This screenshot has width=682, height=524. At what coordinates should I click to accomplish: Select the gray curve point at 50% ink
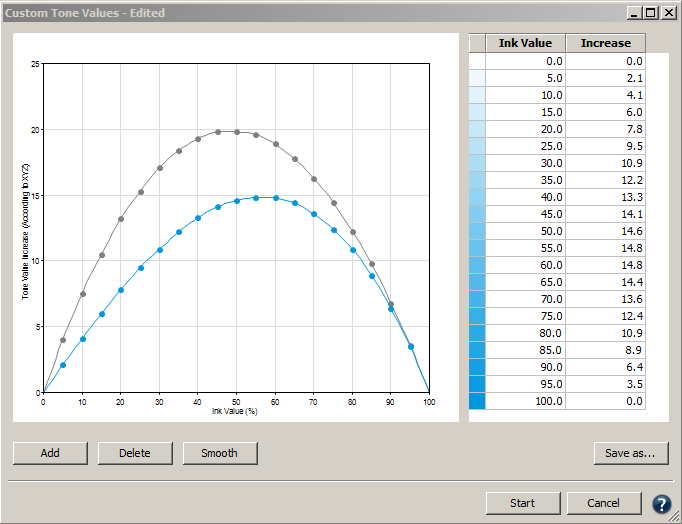[237, 132]
